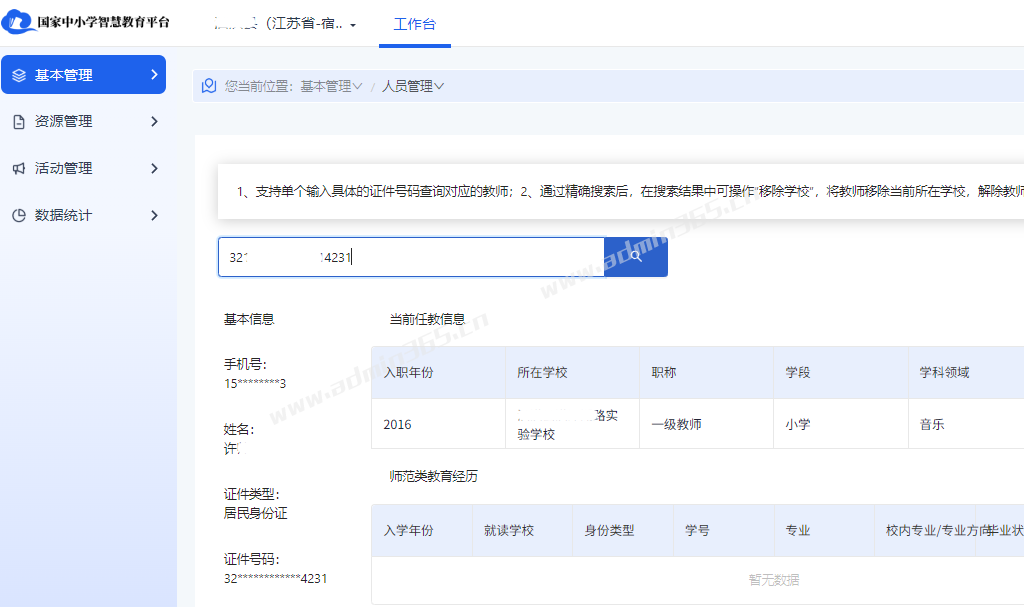Select 数据统计 in the sidebar menu
The width and height of the screenshot is (1024, 607).
pos(64,216)
